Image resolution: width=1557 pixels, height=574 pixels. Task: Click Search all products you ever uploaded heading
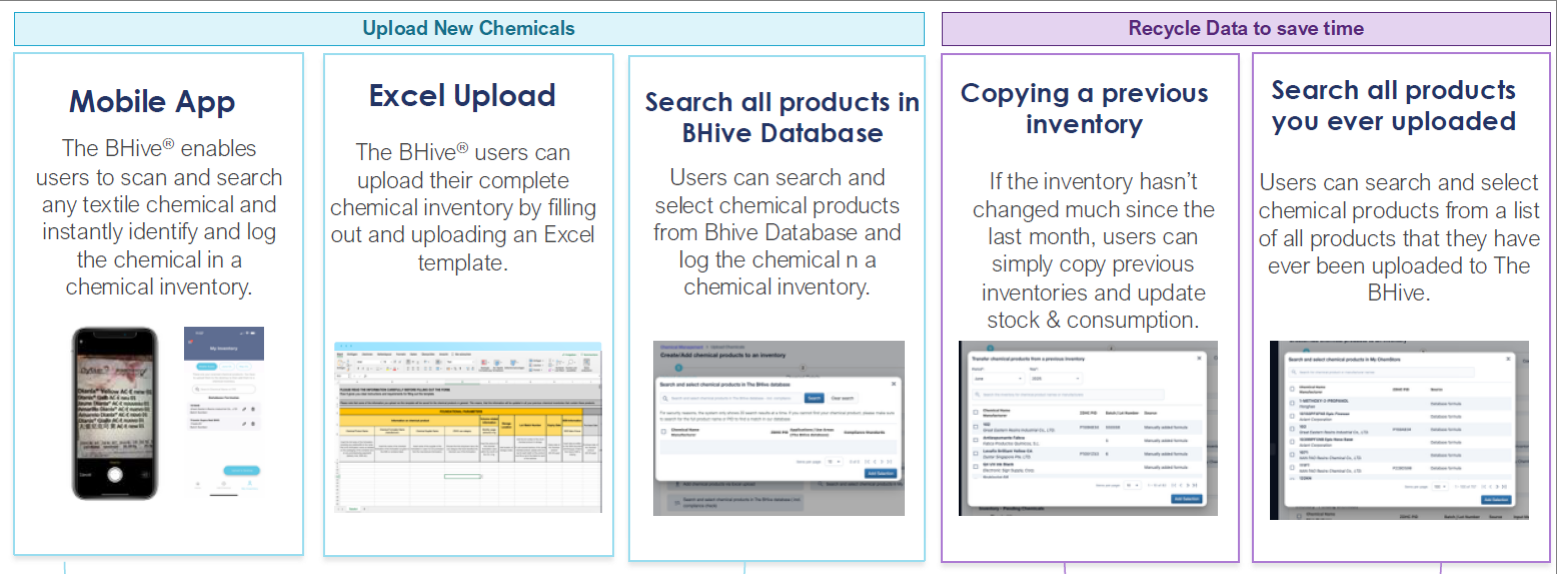click(x=1394, y=105)
